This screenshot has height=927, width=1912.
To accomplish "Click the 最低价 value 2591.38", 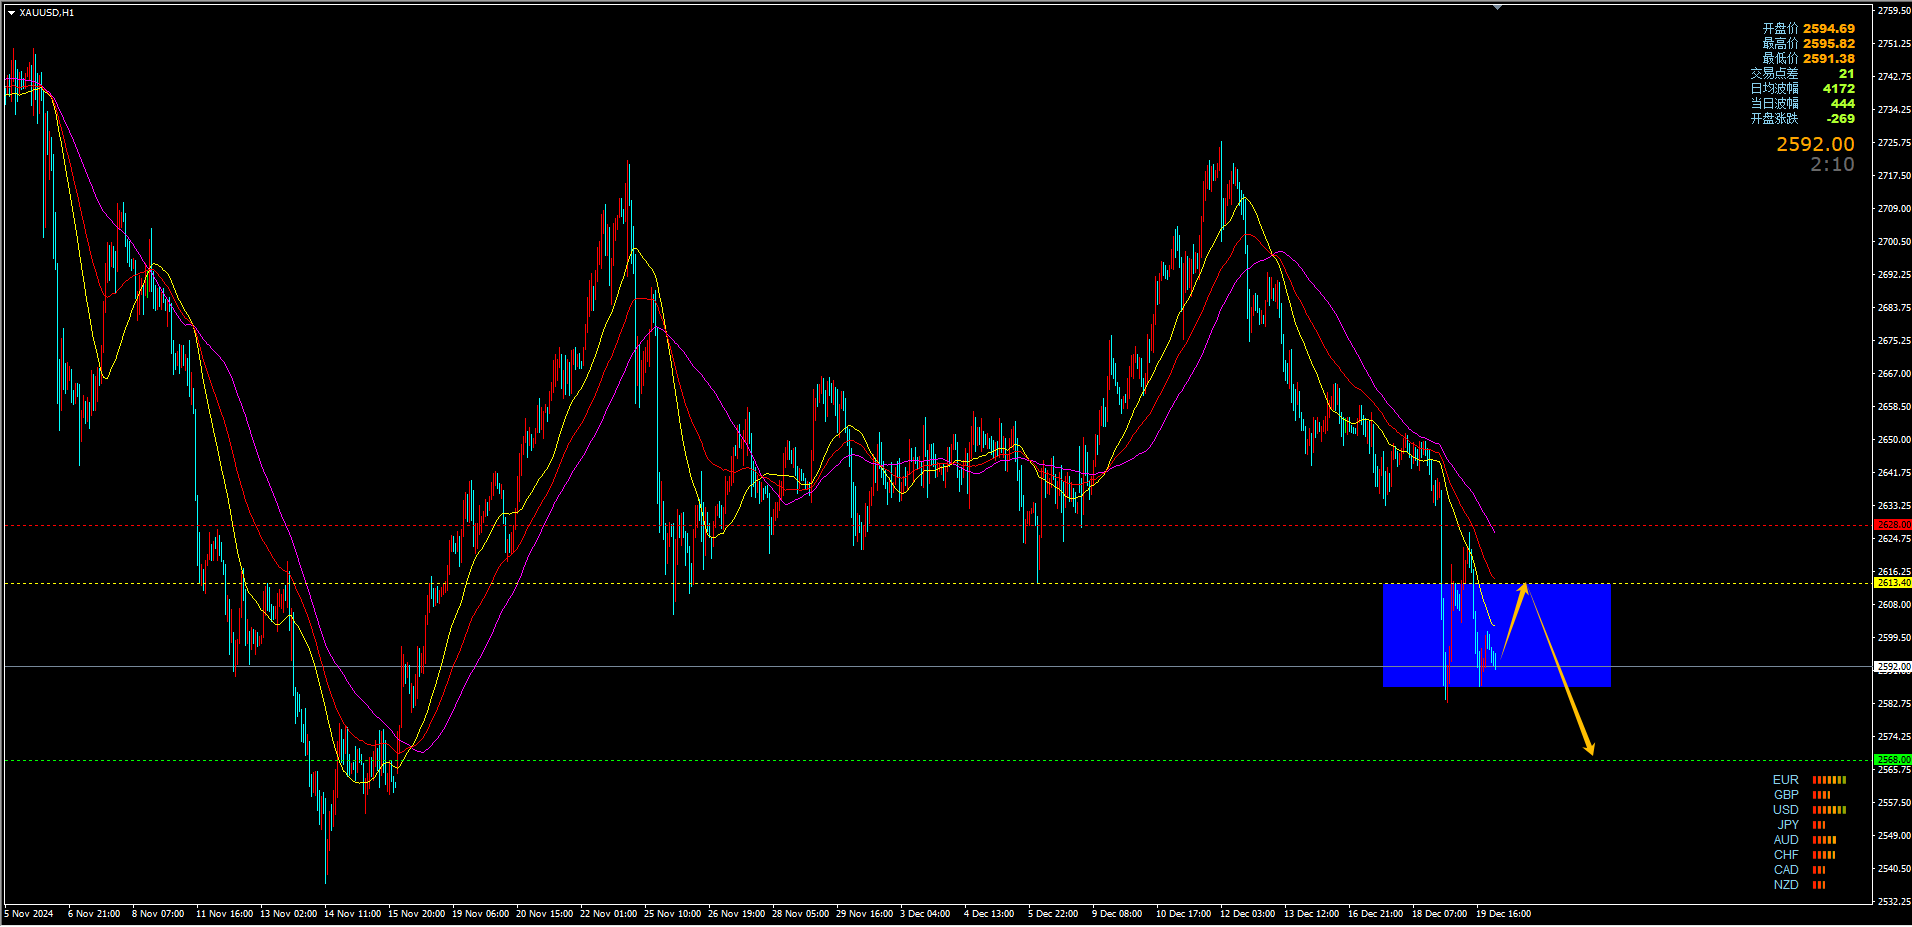I will 1829,59.
